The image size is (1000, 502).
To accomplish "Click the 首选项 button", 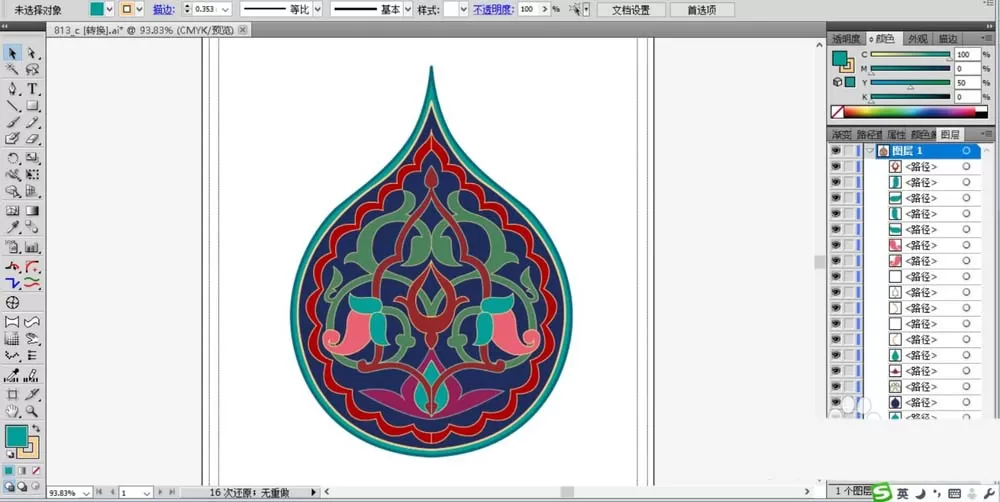I will point(702,10).
